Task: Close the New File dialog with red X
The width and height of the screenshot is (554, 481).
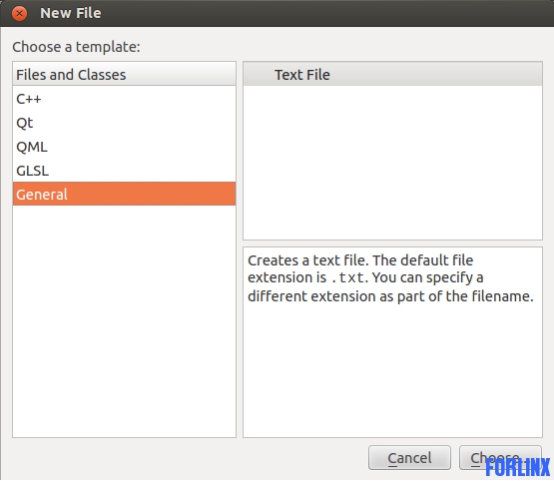Action: [19, 13]
